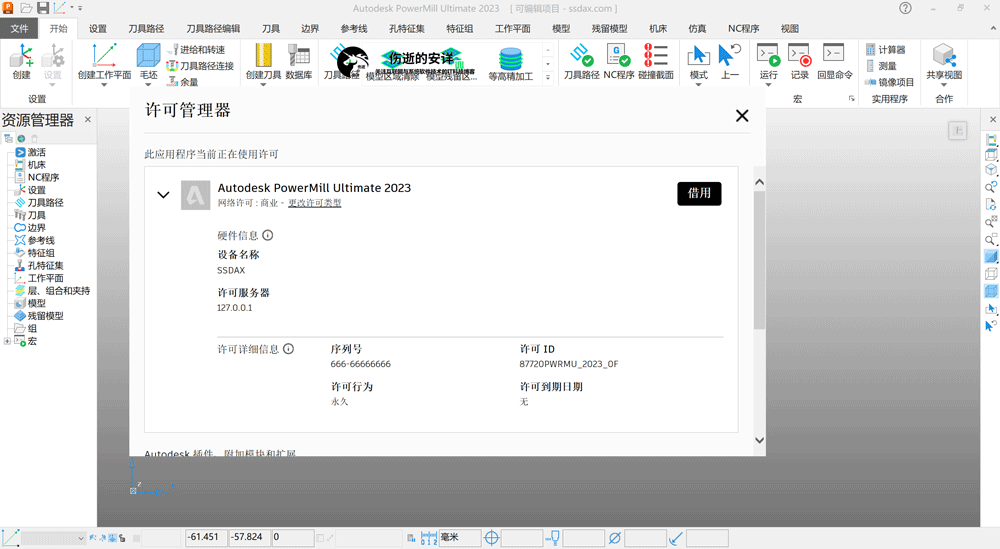Open the 仿真 simulation tab

point(697,29)
